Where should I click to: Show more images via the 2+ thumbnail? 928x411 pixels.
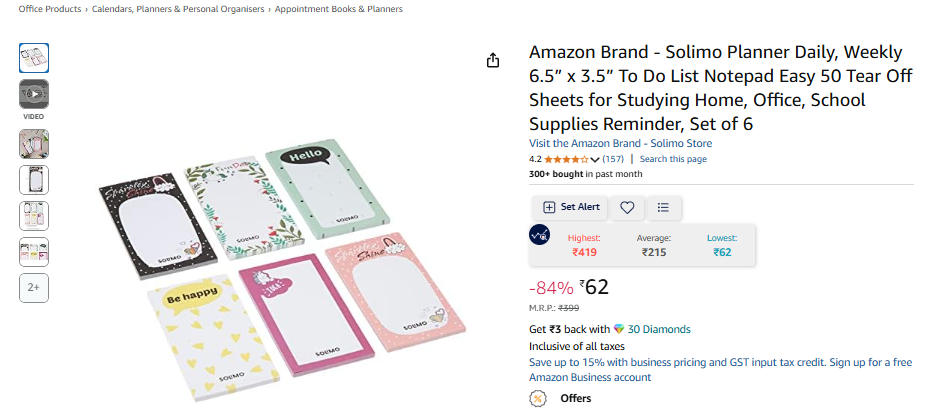34,287
